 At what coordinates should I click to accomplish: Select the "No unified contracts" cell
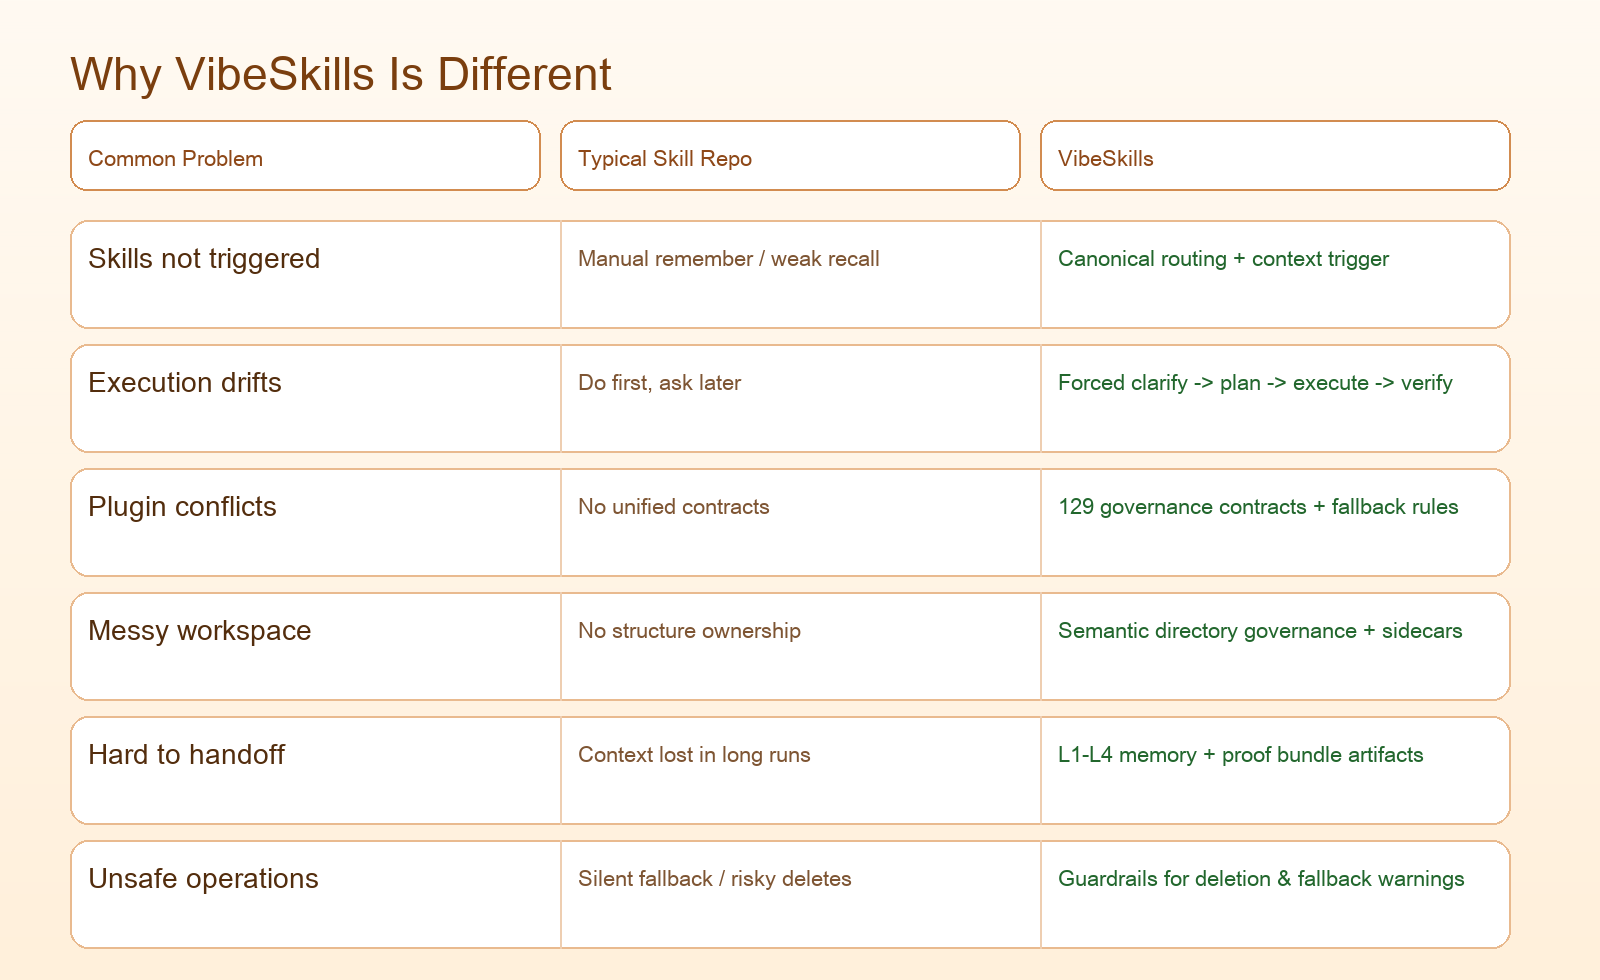point(673,507)
